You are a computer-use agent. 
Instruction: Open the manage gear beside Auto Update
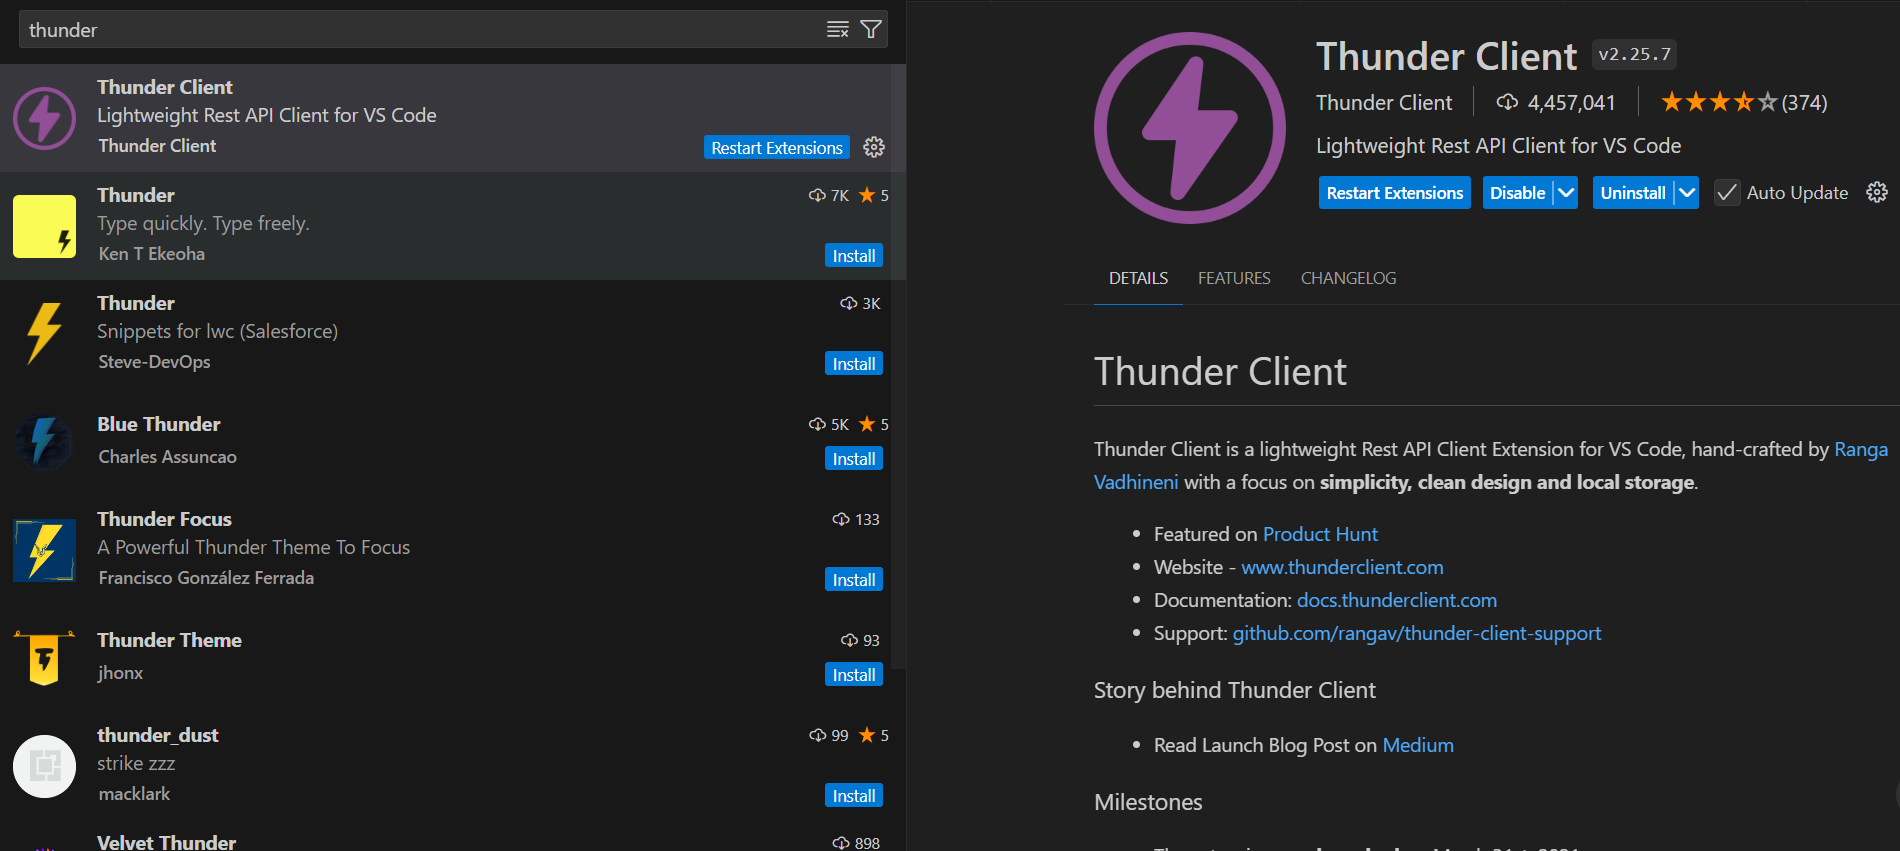click(1877, 192)
